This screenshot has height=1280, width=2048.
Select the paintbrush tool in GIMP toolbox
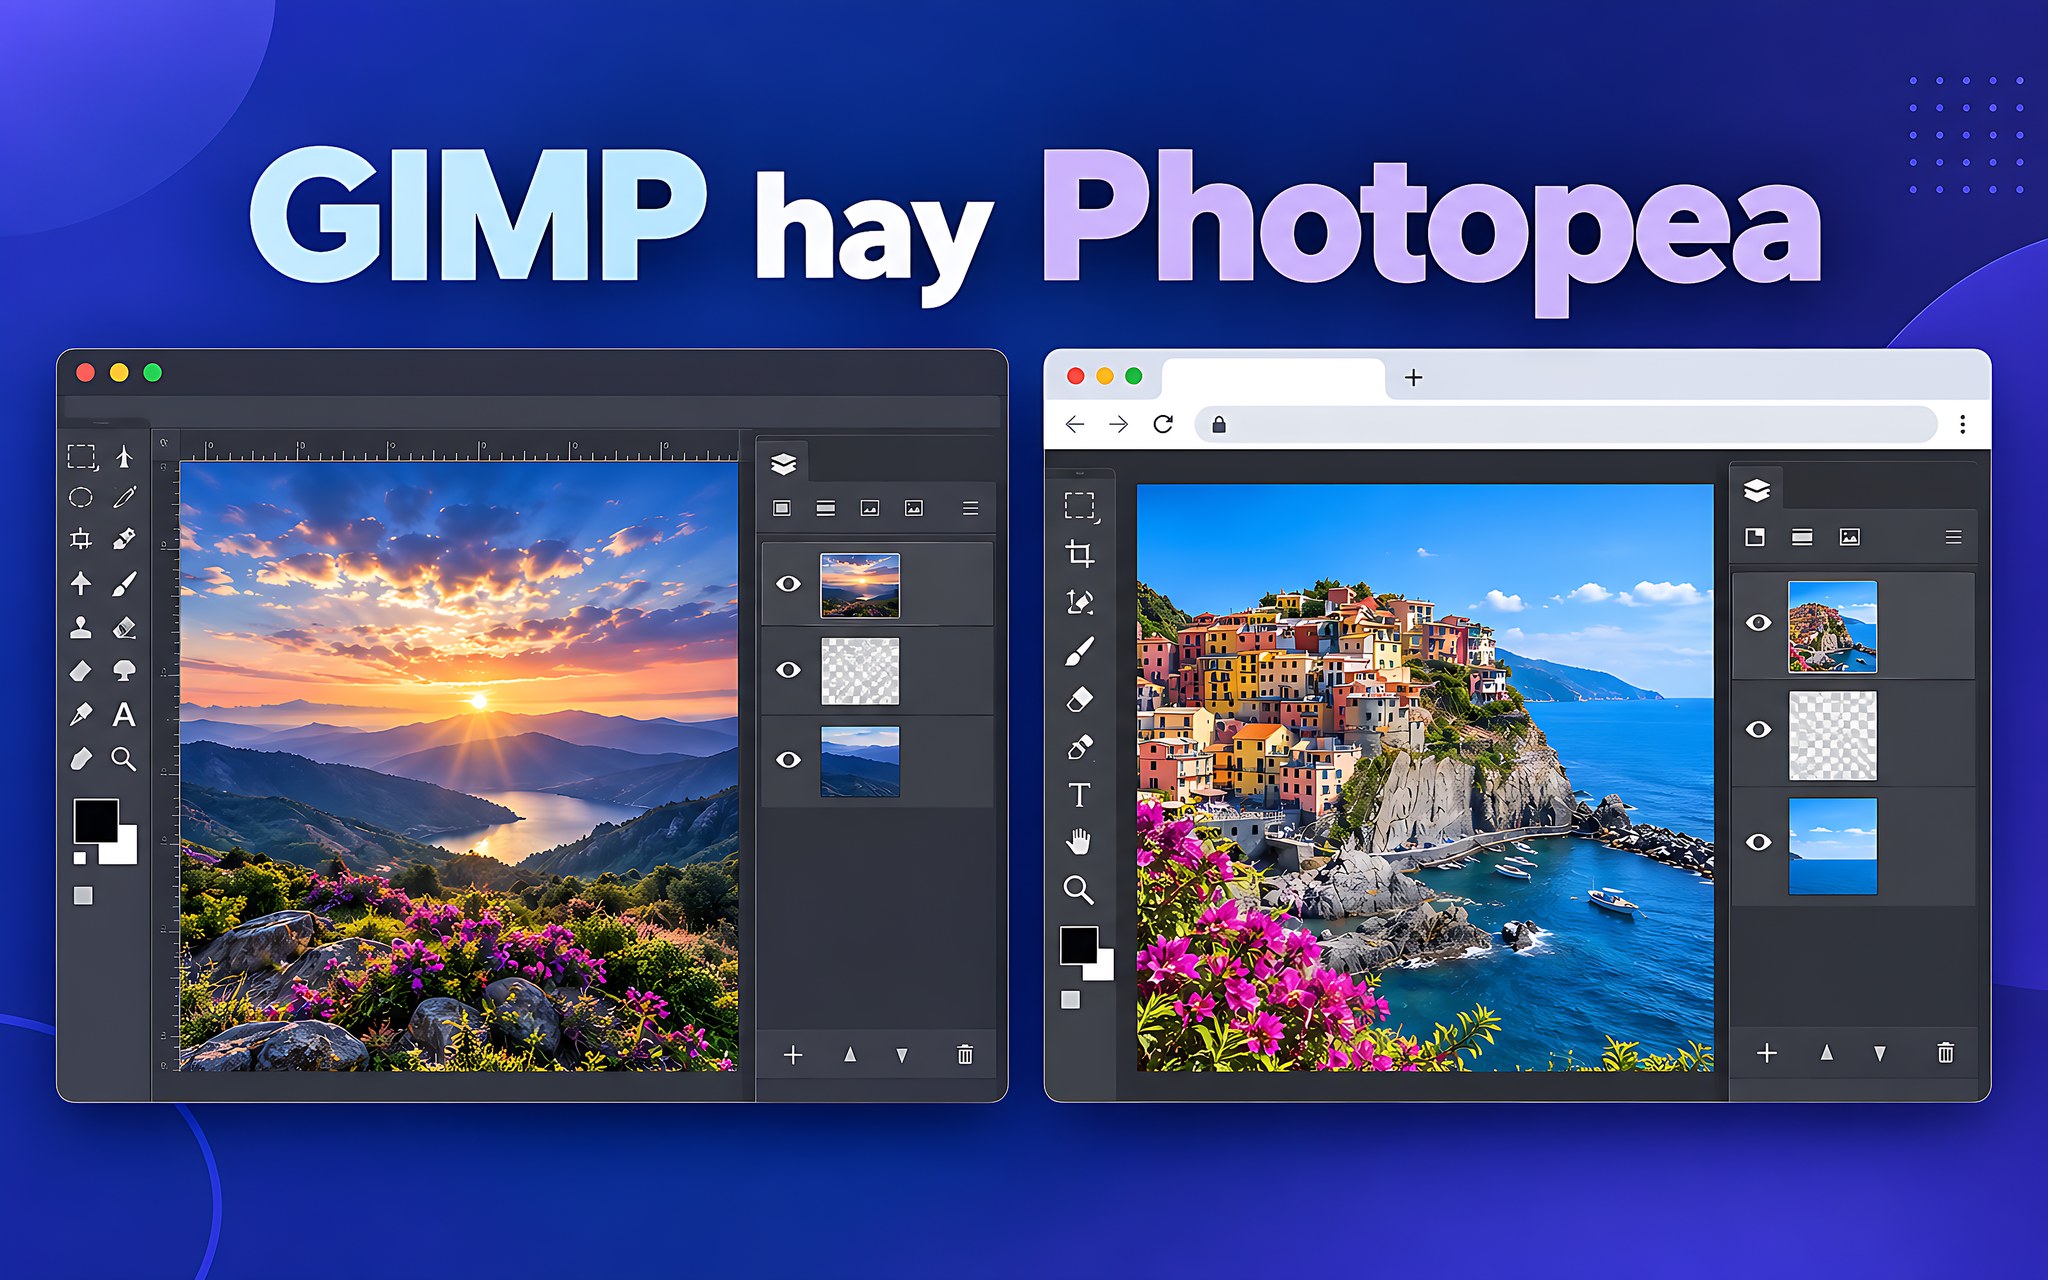[124, 583]
